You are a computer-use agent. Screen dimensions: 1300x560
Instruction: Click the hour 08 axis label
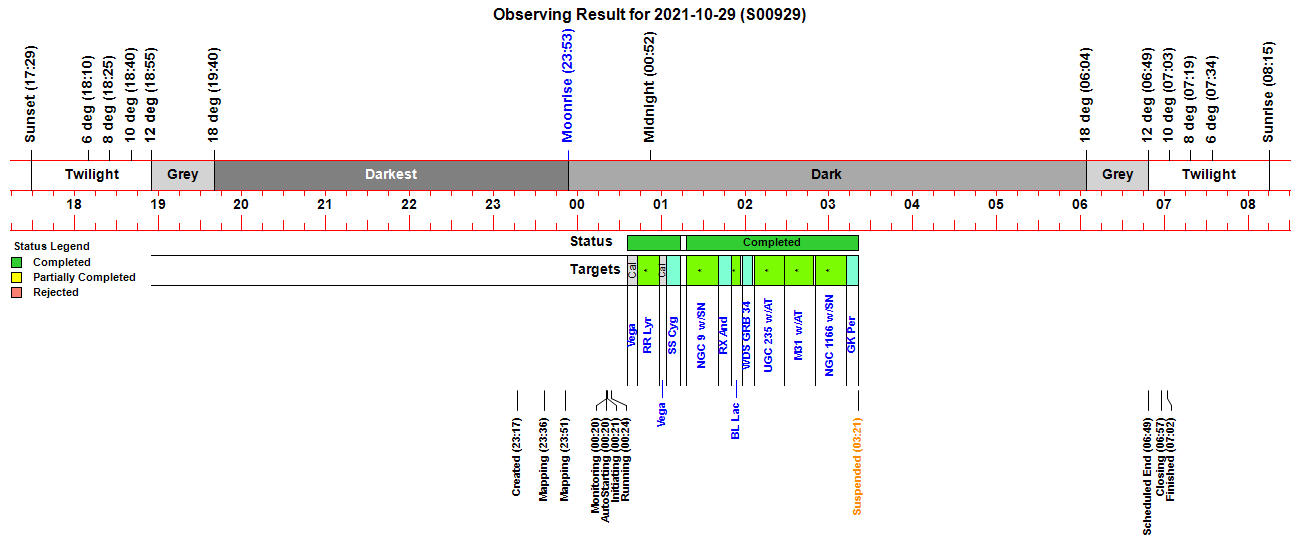click(1248, 205)
